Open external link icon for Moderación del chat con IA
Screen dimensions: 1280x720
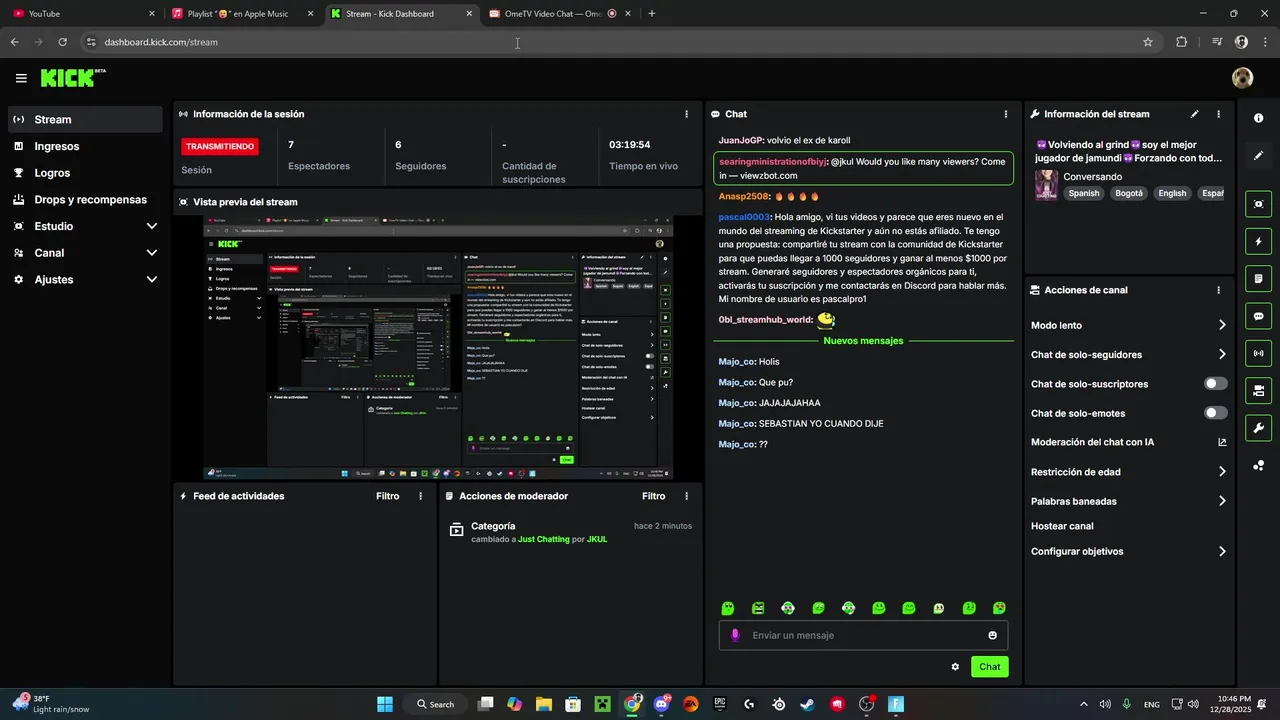coord(1222,442)
